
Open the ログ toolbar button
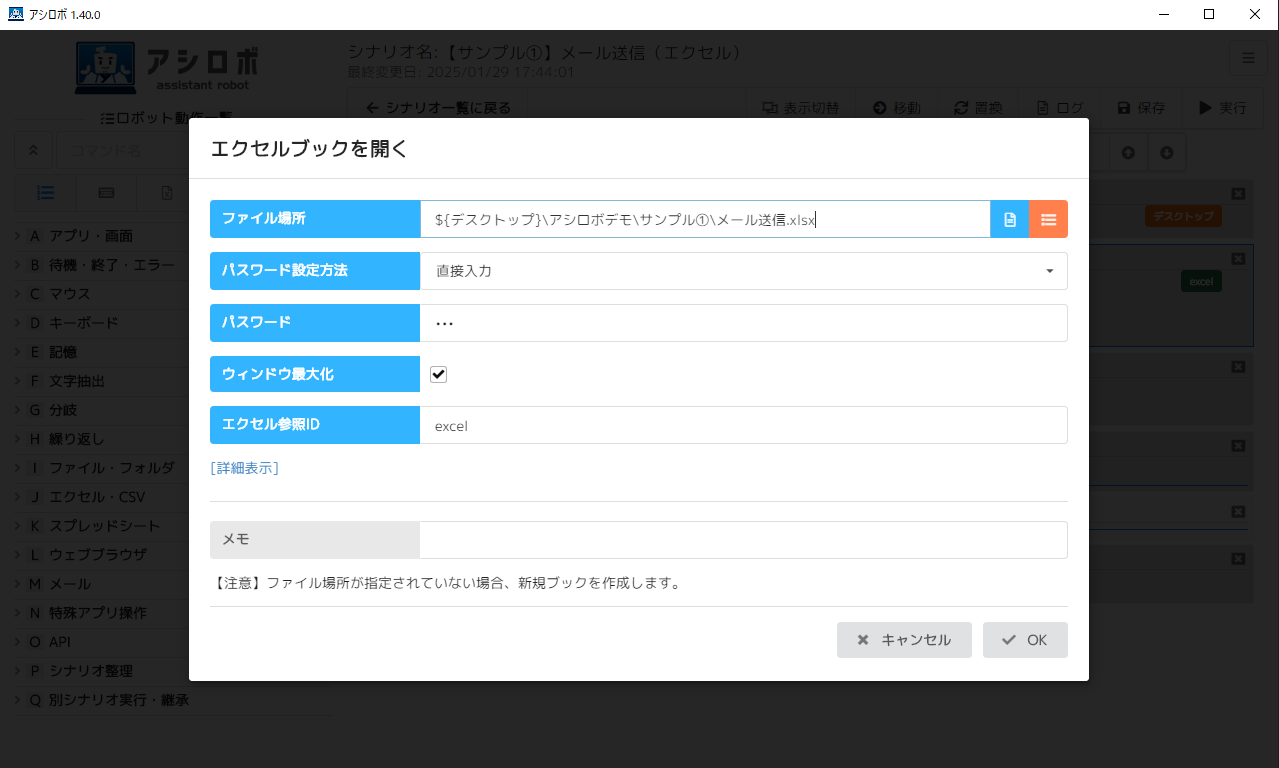pos(1059,108)
